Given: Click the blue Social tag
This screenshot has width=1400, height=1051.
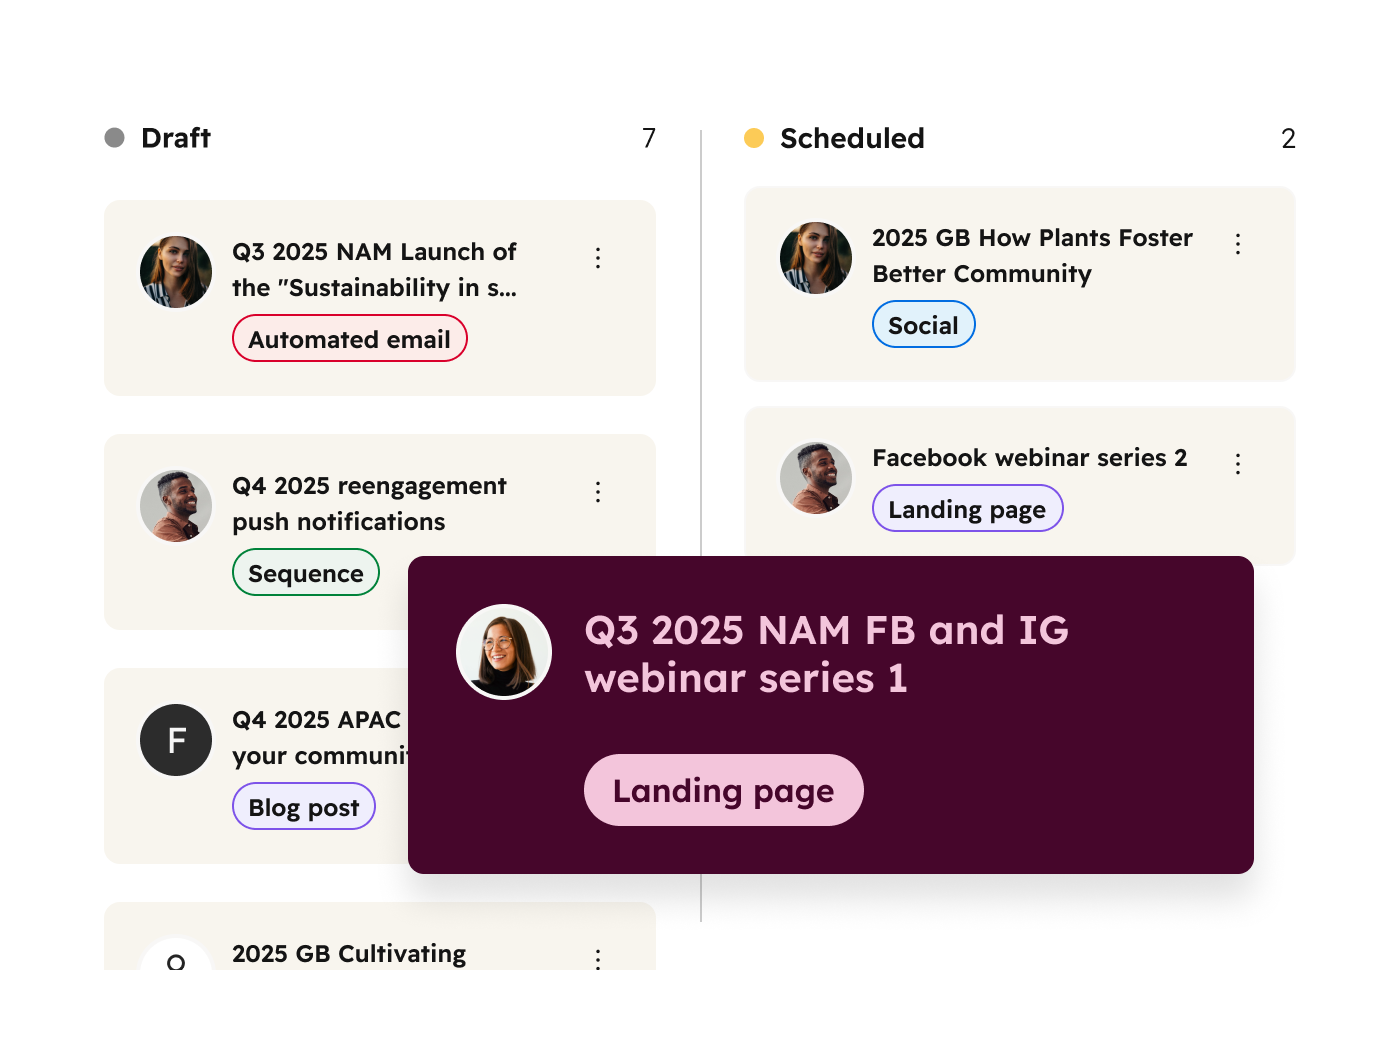Looking at the screenshot, I should [923, 325].
